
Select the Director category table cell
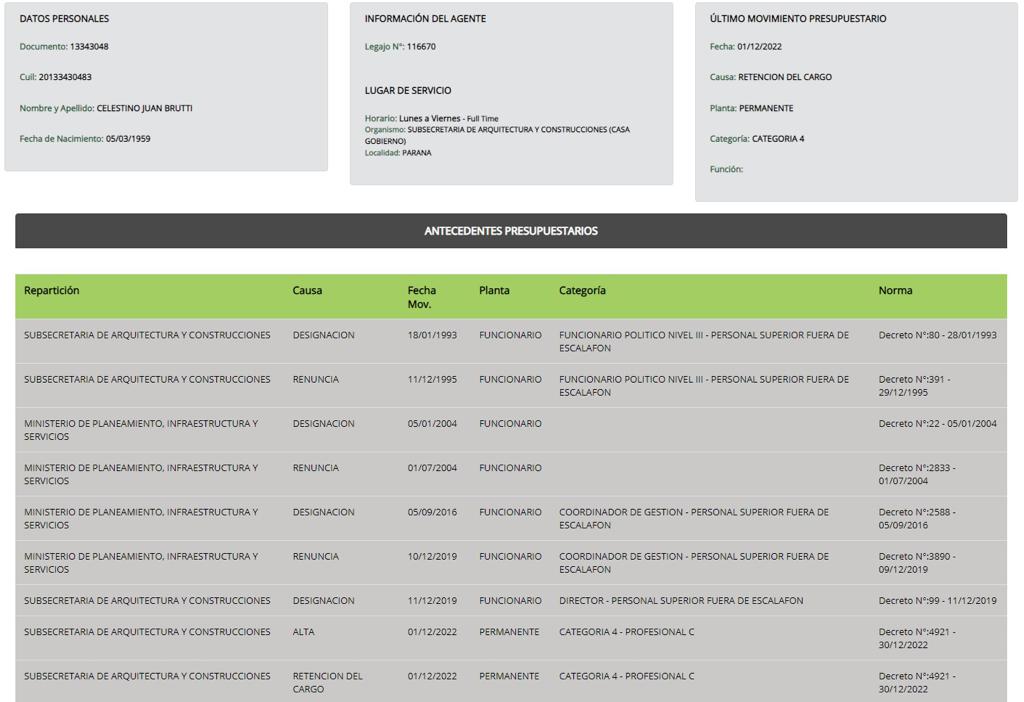(681, 601)
